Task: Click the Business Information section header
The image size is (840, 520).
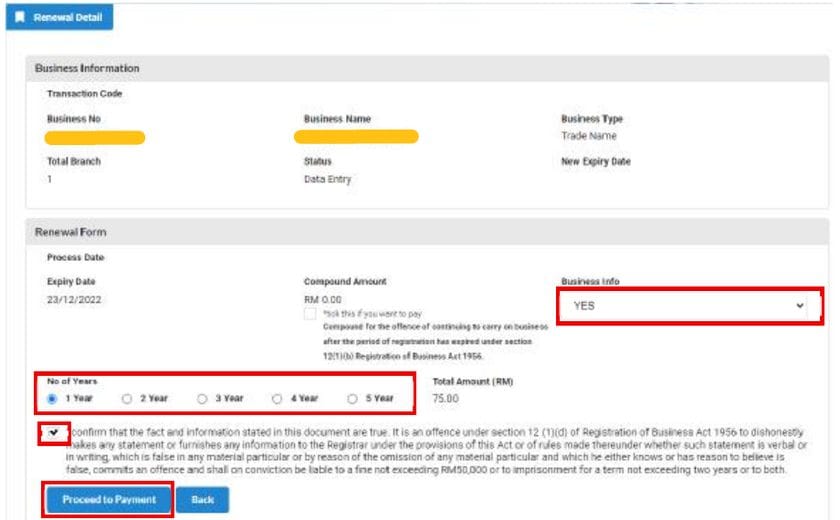Action: [x=427, y=69]
